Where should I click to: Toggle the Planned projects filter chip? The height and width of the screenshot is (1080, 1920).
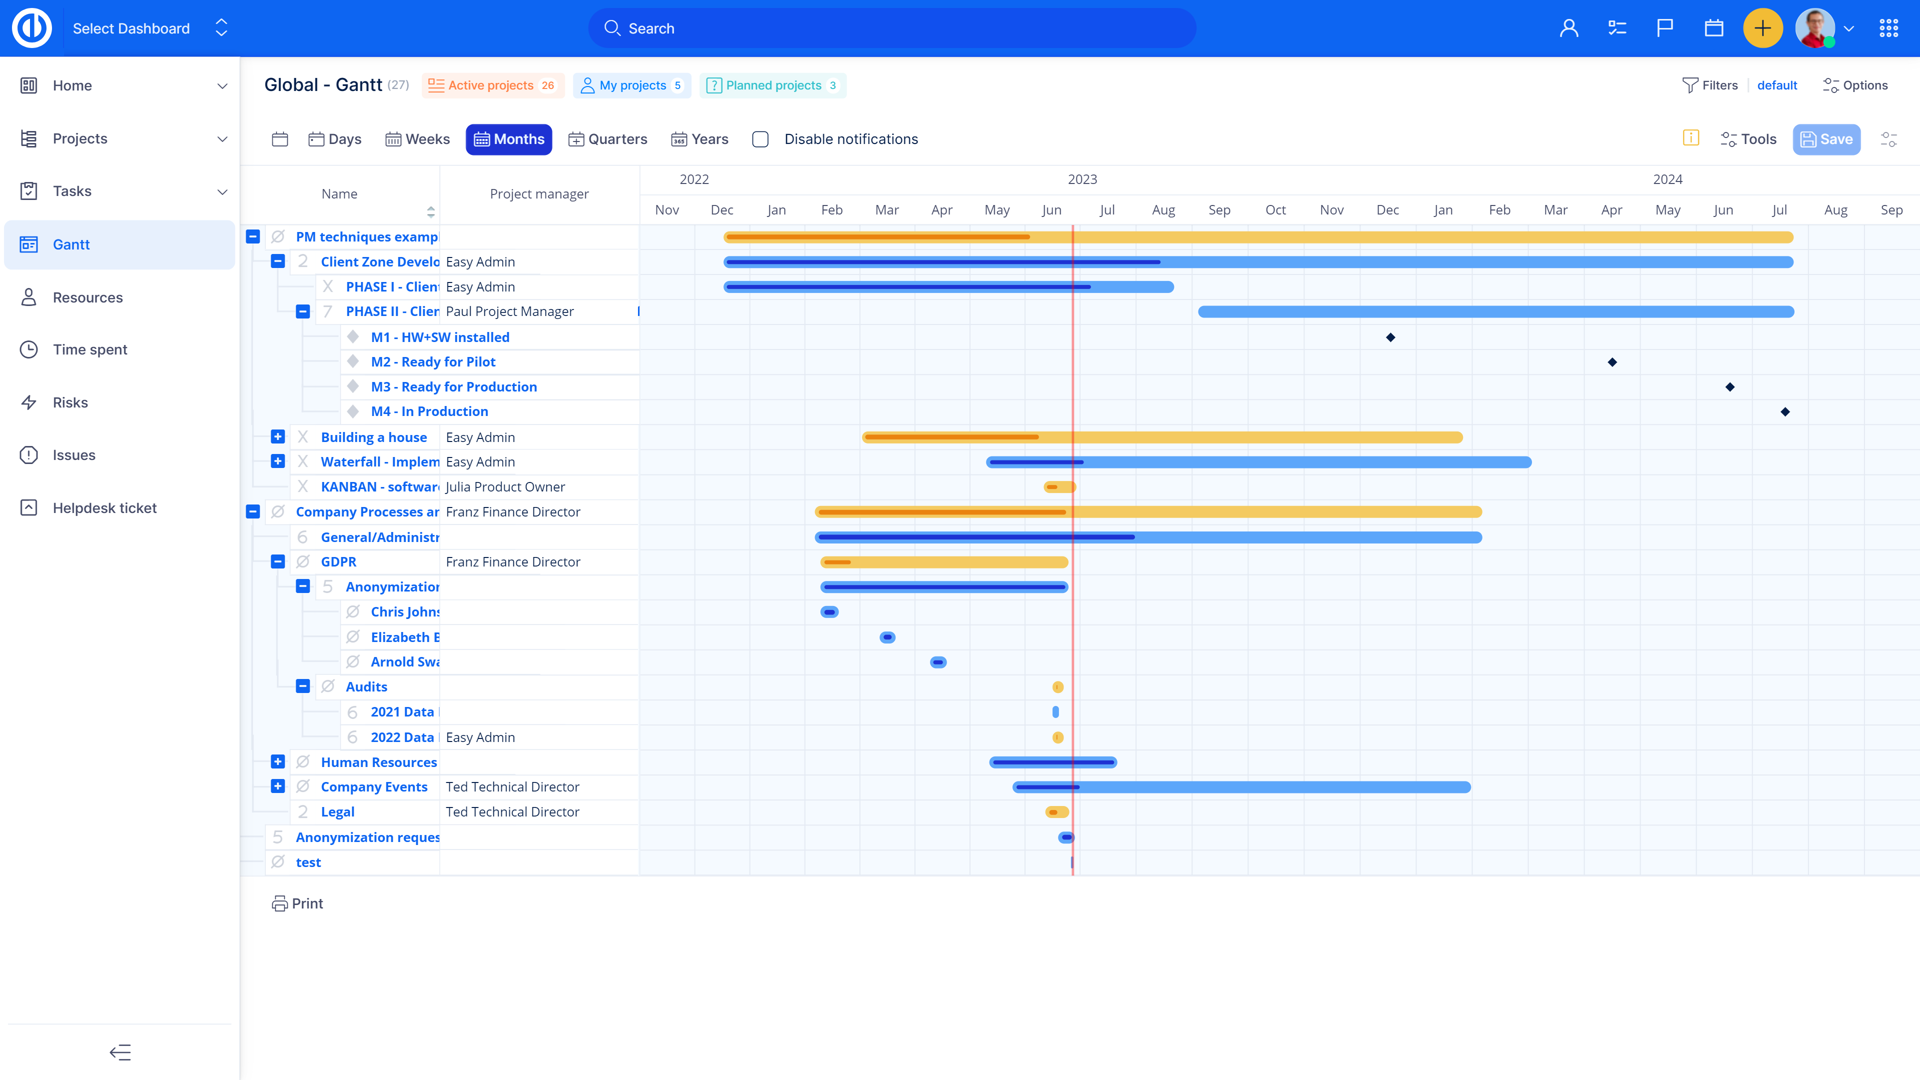click(772, 85)
